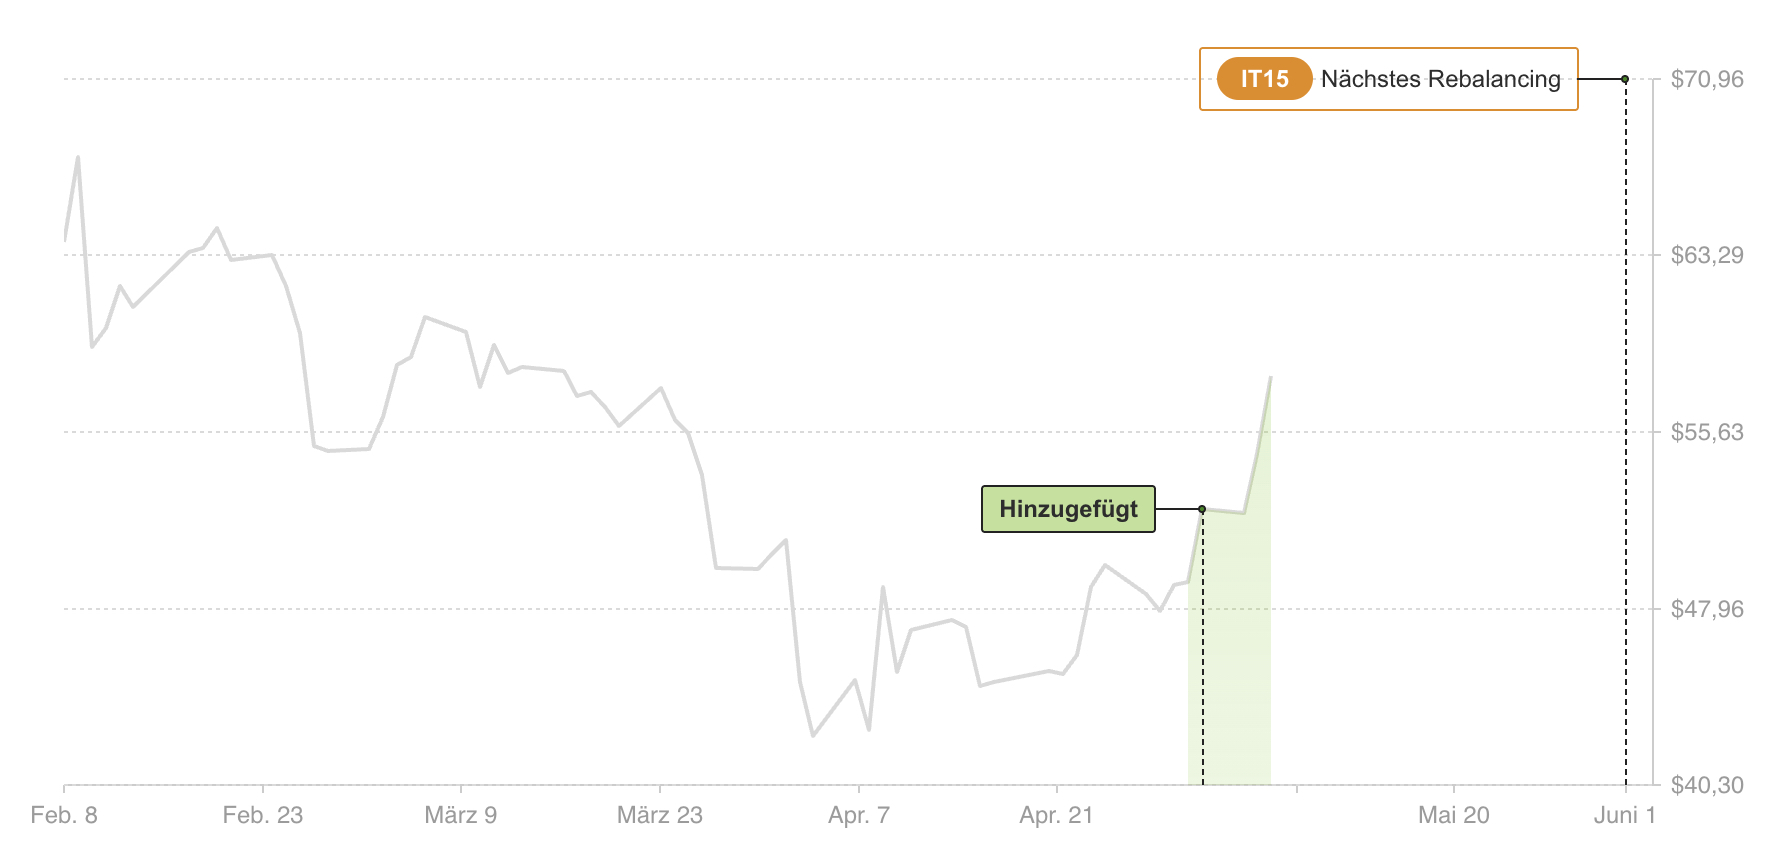Click the latest price peak of the line

[1270, 378]
